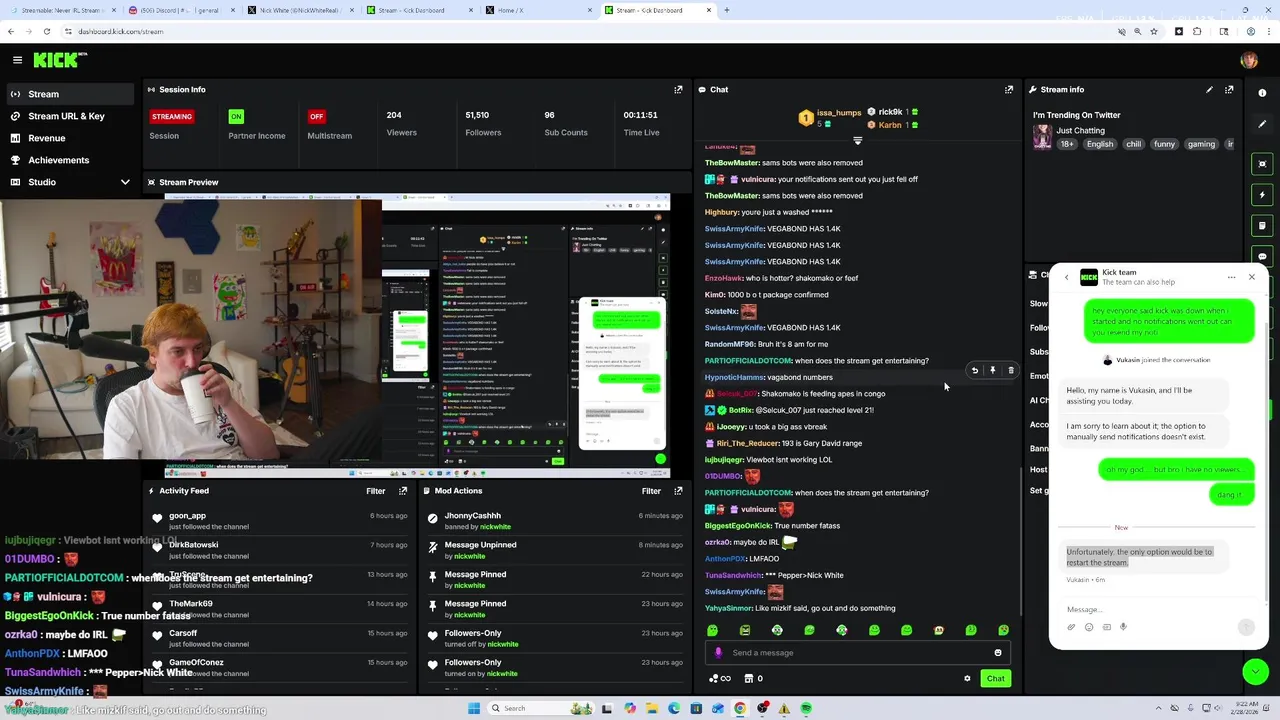Viewport: 1280px width, 720px height.
Task: Click the purple microphone icon in the chat input
Action: (x=718, y=653)
